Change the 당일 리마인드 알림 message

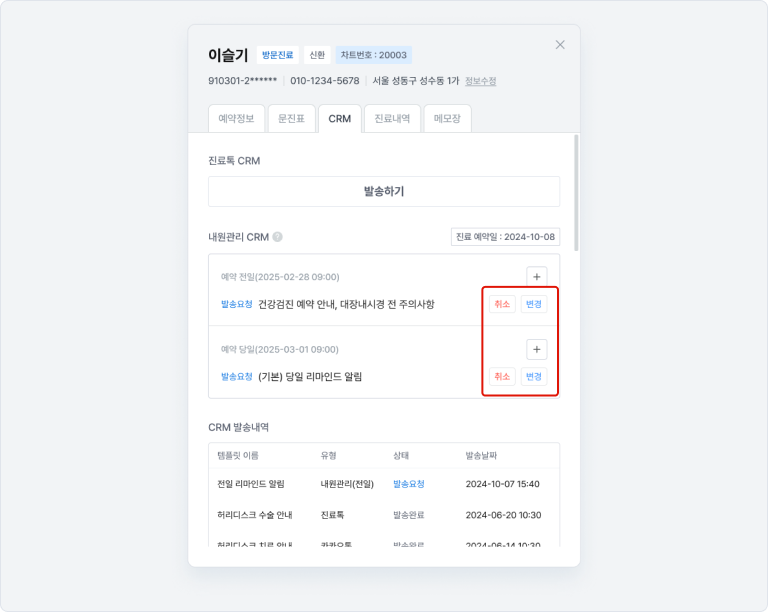[x=534, y=376]
